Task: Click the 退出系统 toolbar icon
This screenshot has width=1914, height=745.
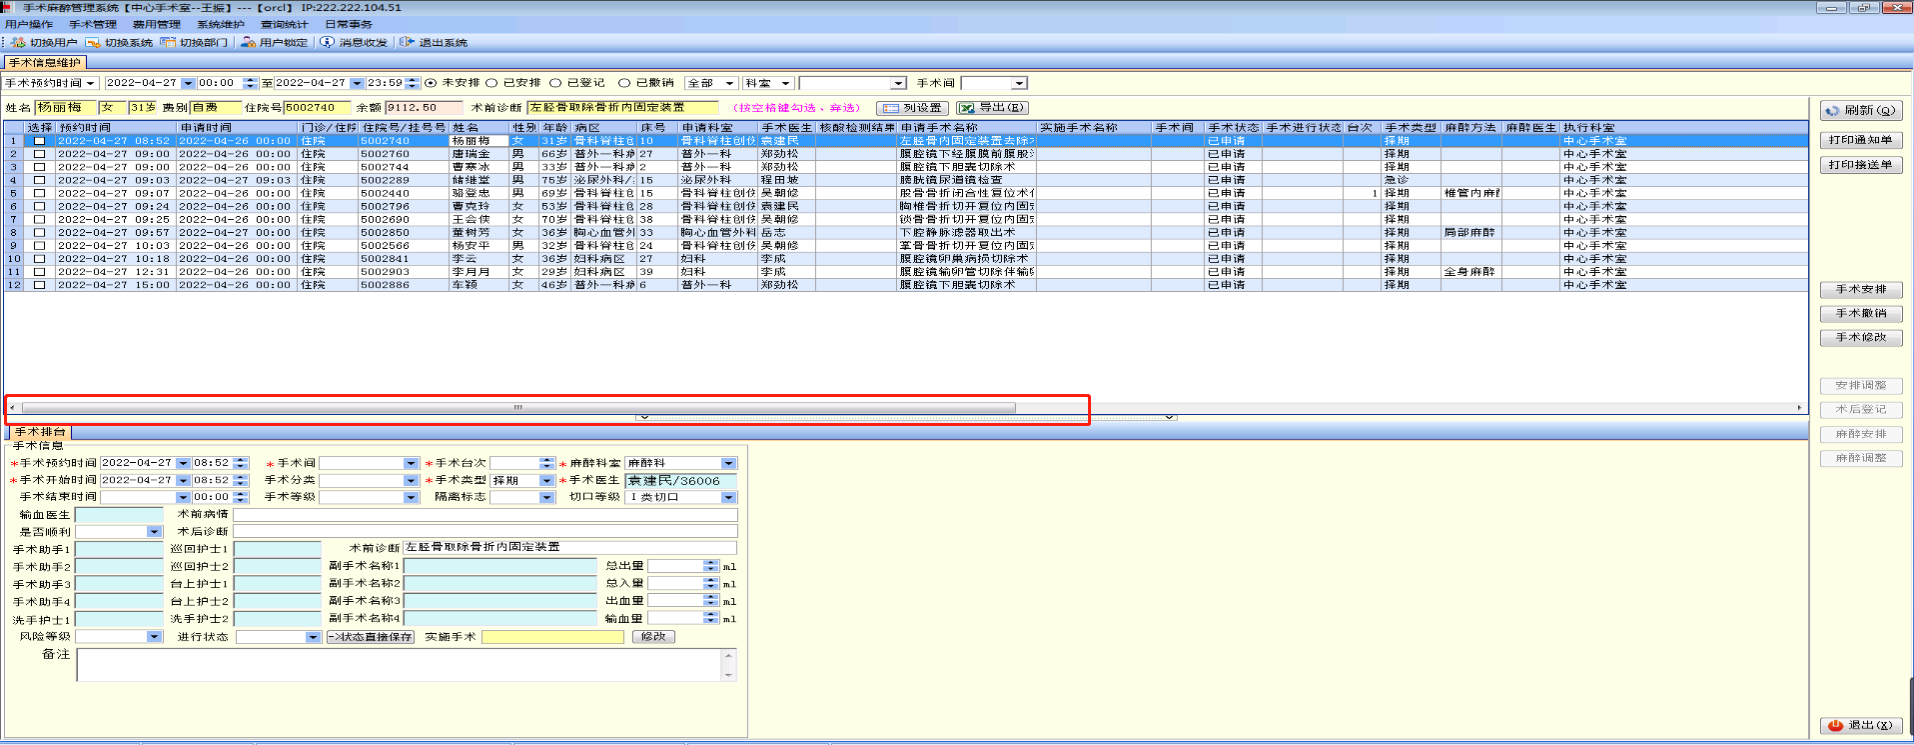Action: (406, 42)
